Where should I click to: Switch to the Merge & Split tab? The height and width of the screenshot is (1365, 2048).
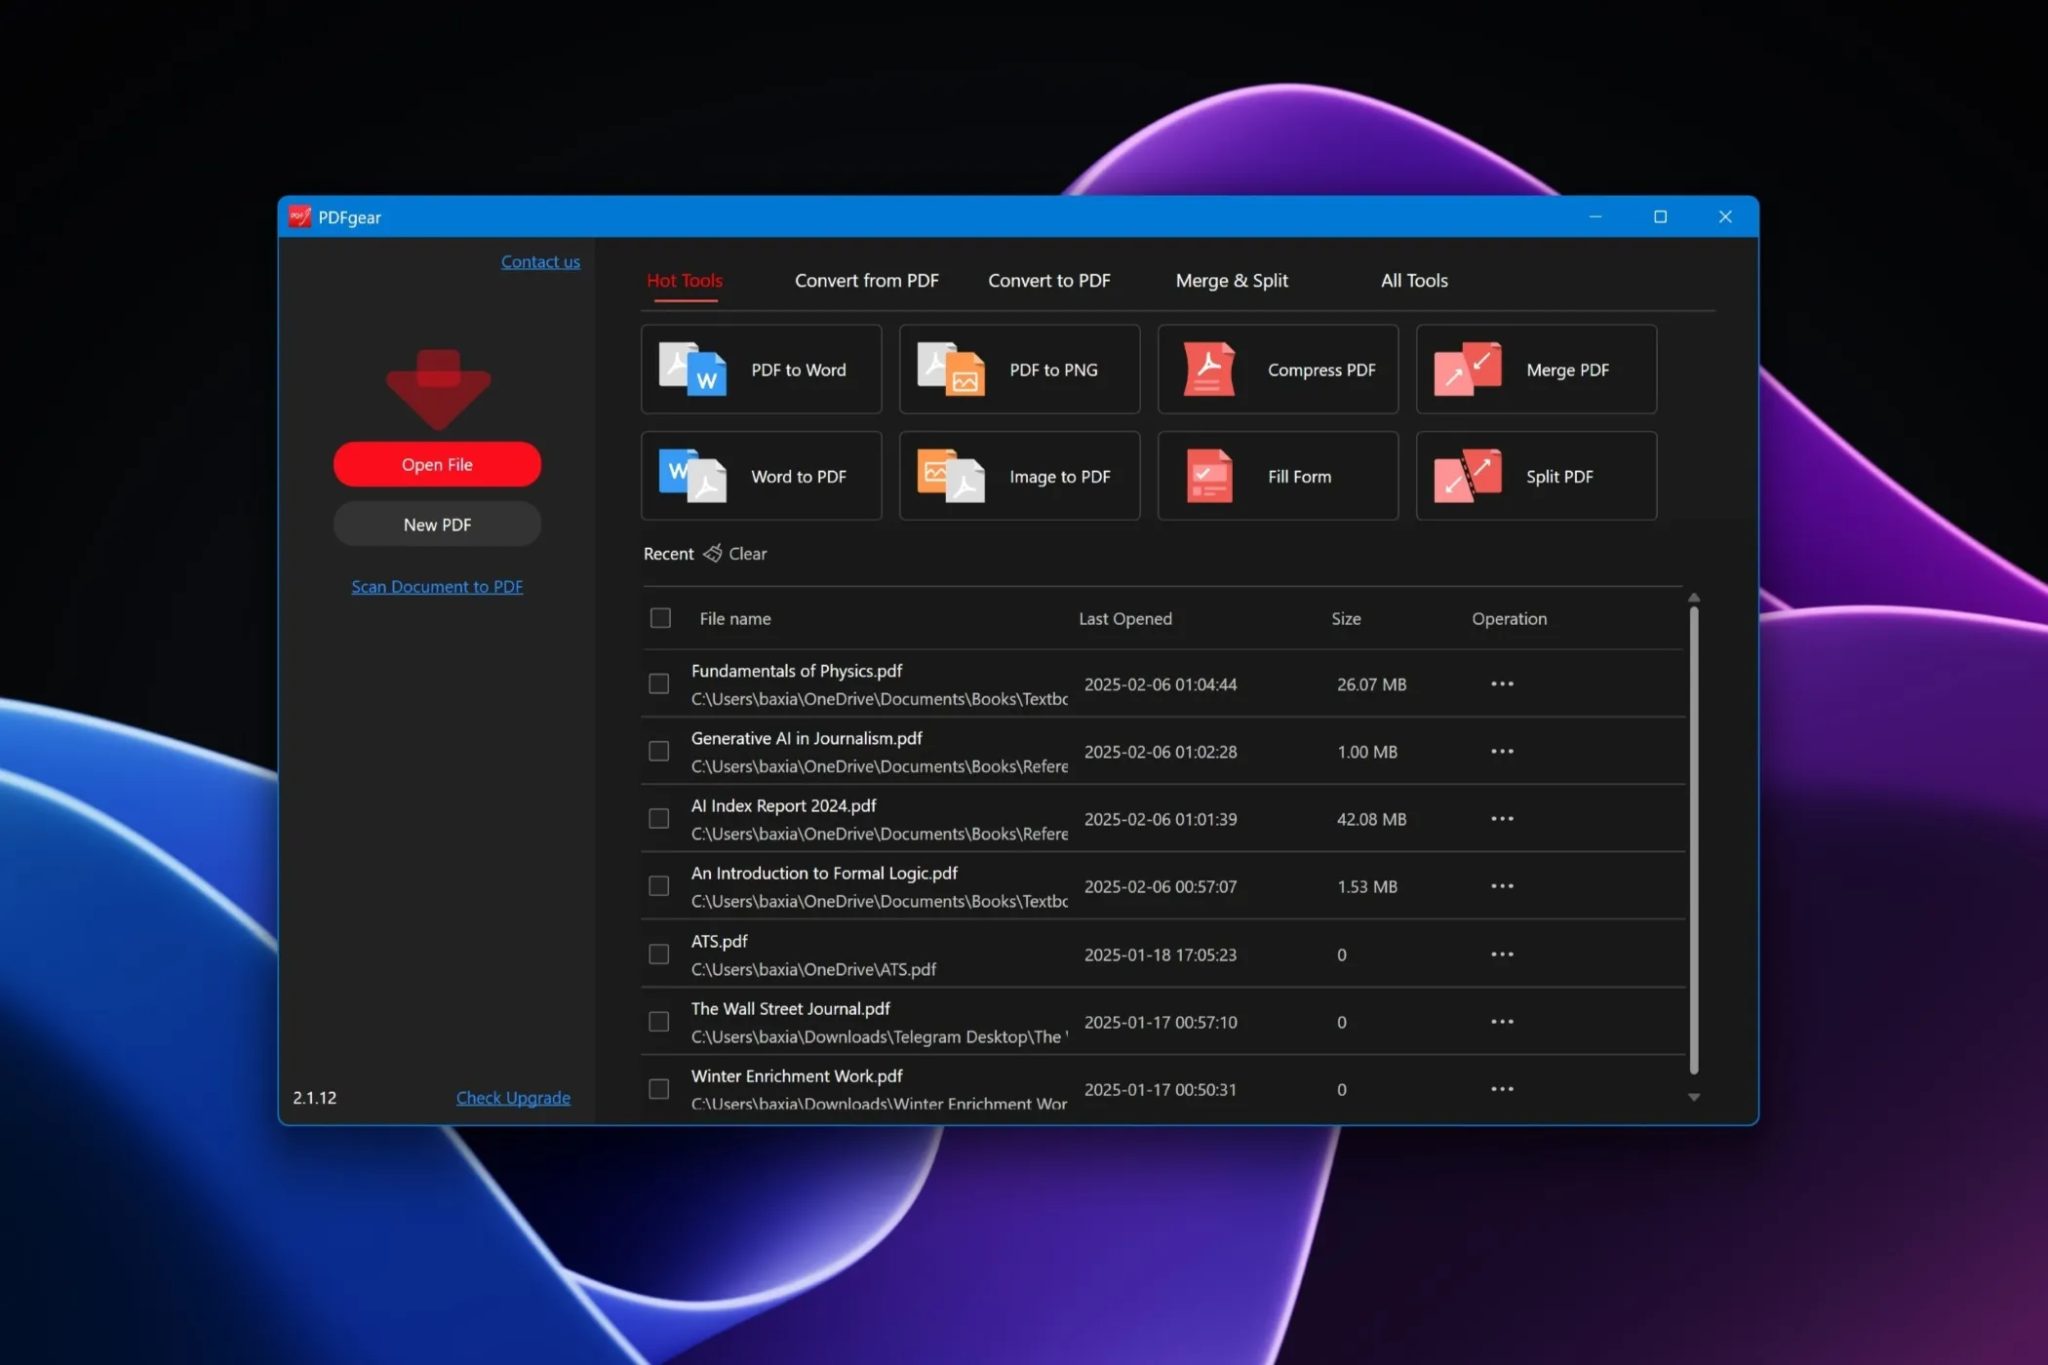pyautogui.click(x=1231, y=280)
